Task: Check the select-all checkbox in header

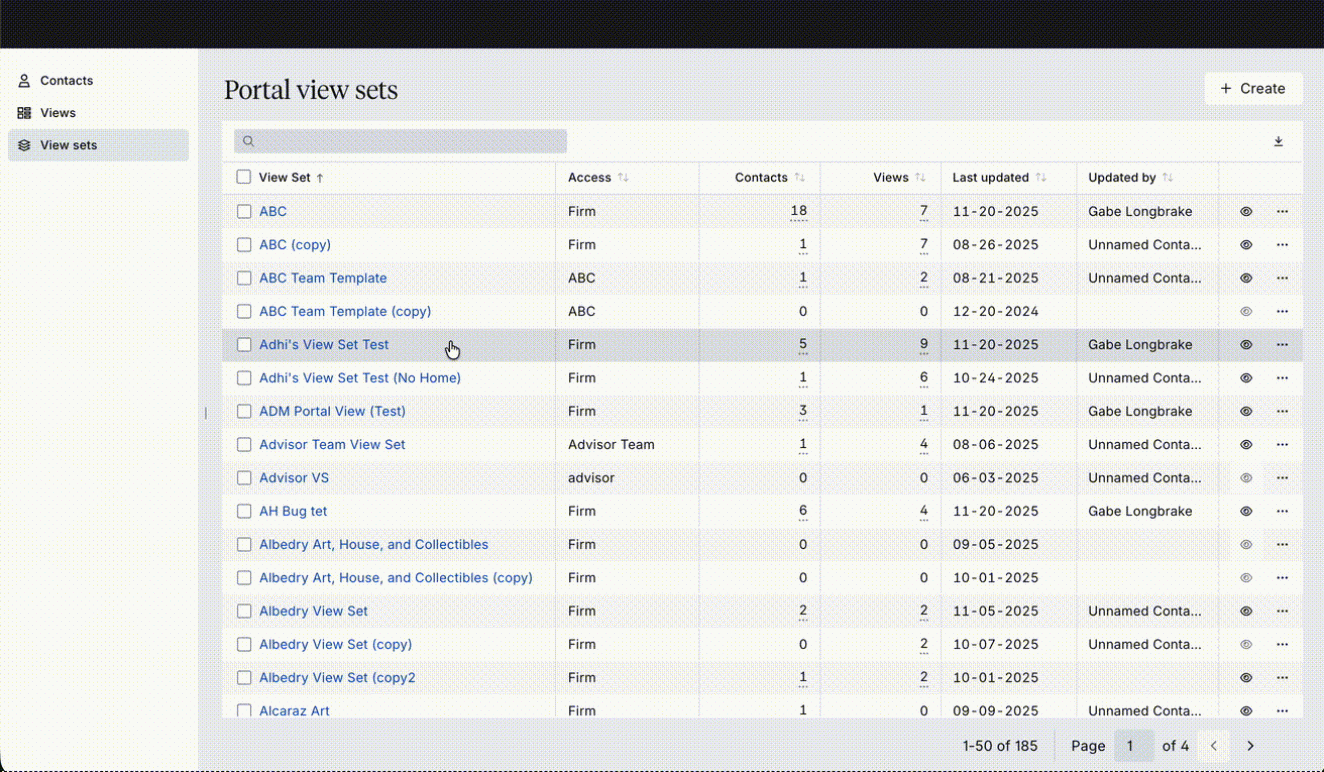Action: (244, 177)
